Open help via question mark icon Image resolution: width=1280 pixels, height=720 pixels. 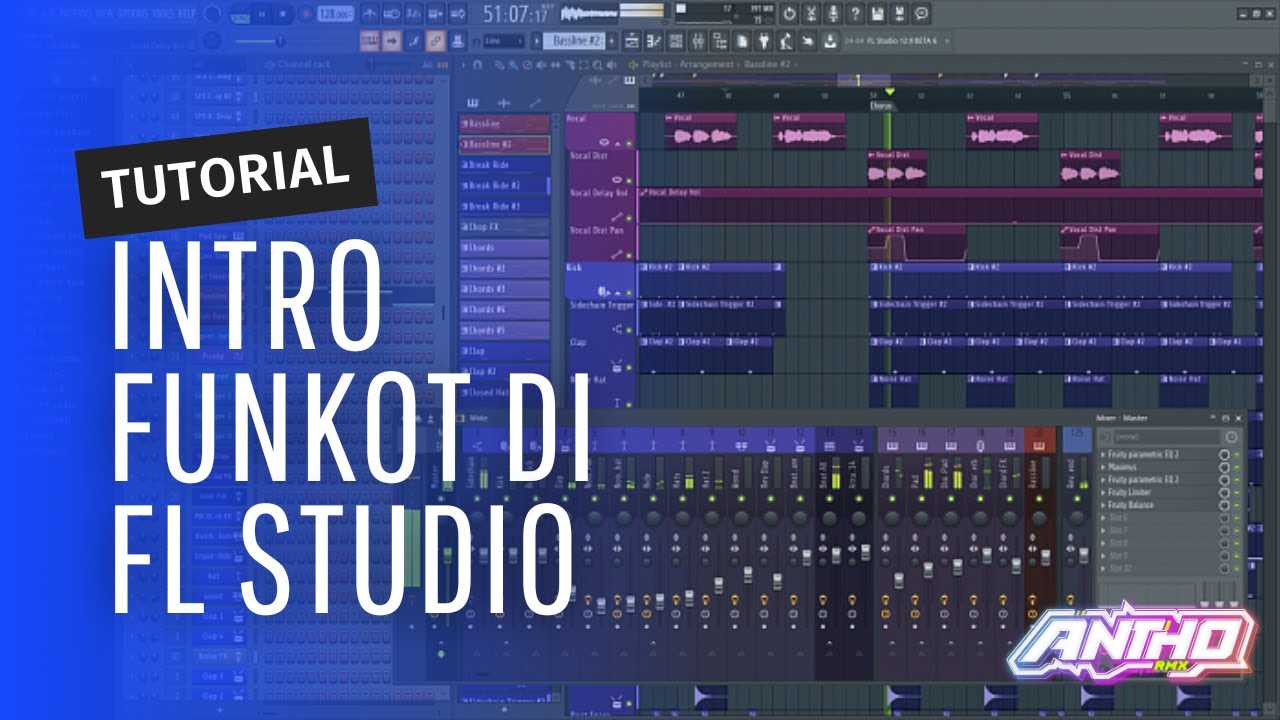(856, 14)
